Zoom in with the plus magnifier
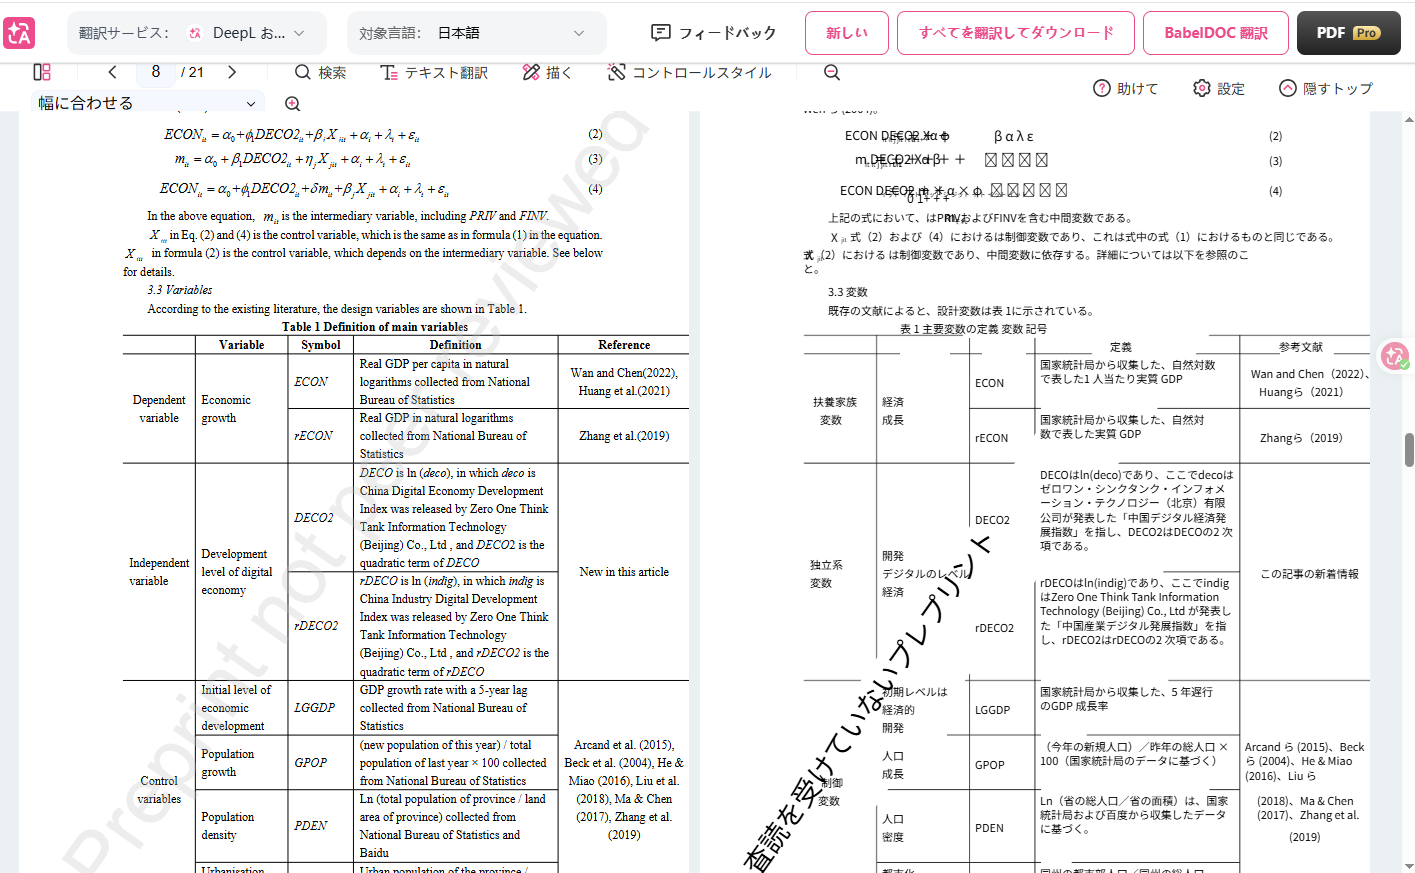The width and height of the screenshot is (1415, 873). coord(293,103)
